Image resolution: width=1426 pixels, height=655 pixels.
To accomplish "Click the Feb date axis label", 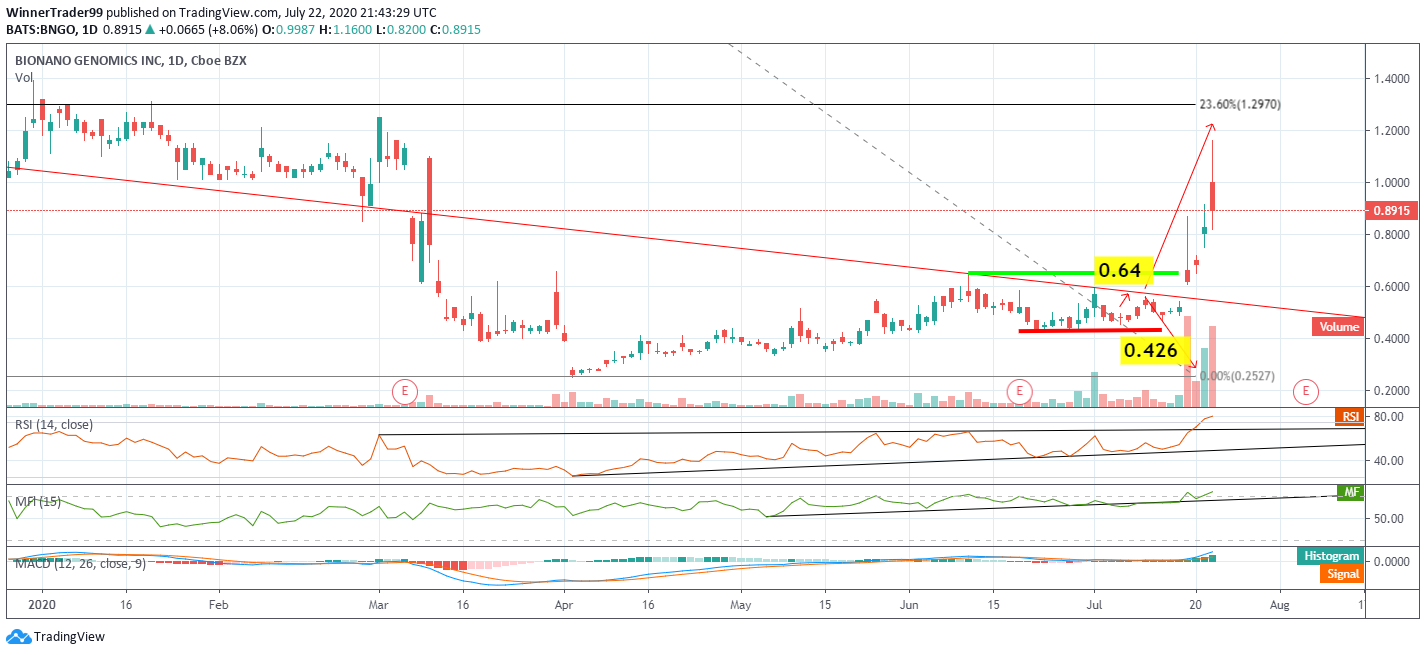I will tap(219, 605).
